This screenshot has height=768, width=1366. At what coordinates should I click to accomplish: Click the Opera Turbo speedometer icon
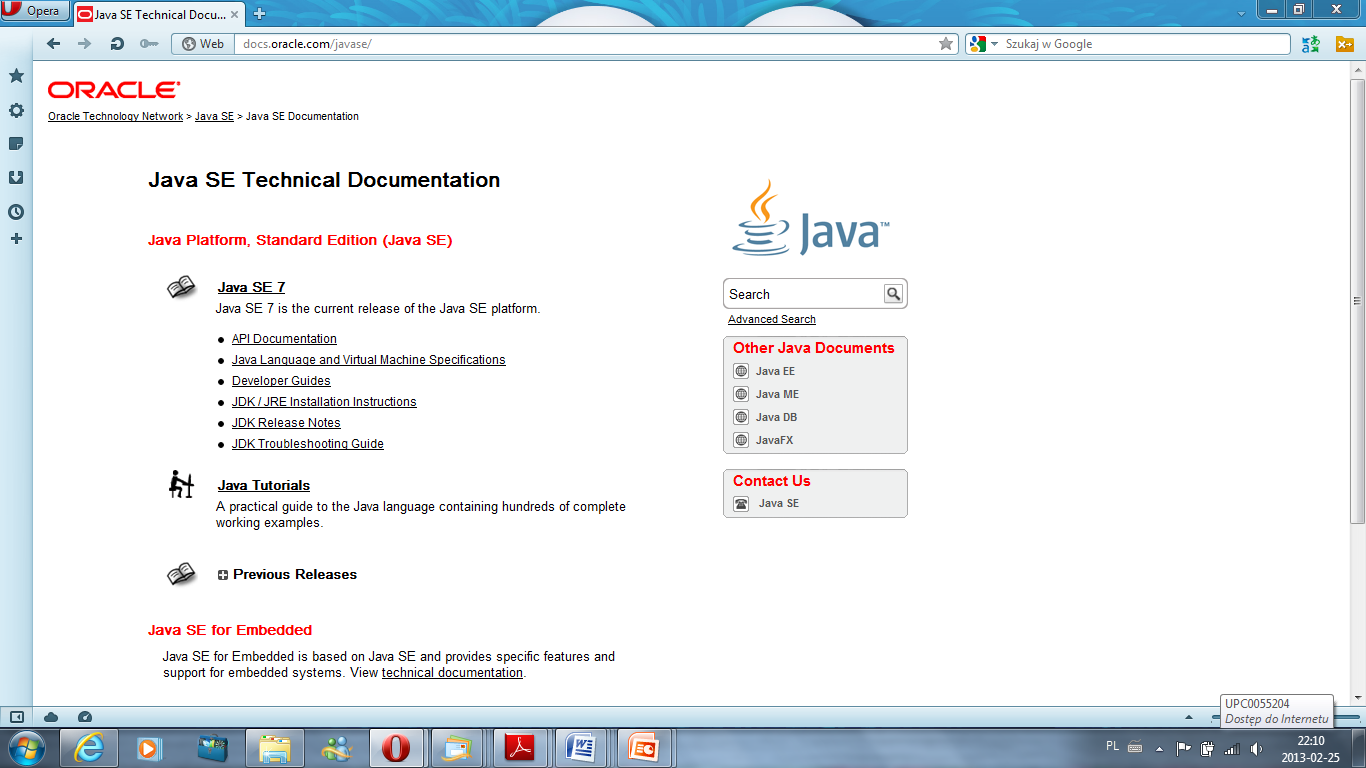click(84, 717)
